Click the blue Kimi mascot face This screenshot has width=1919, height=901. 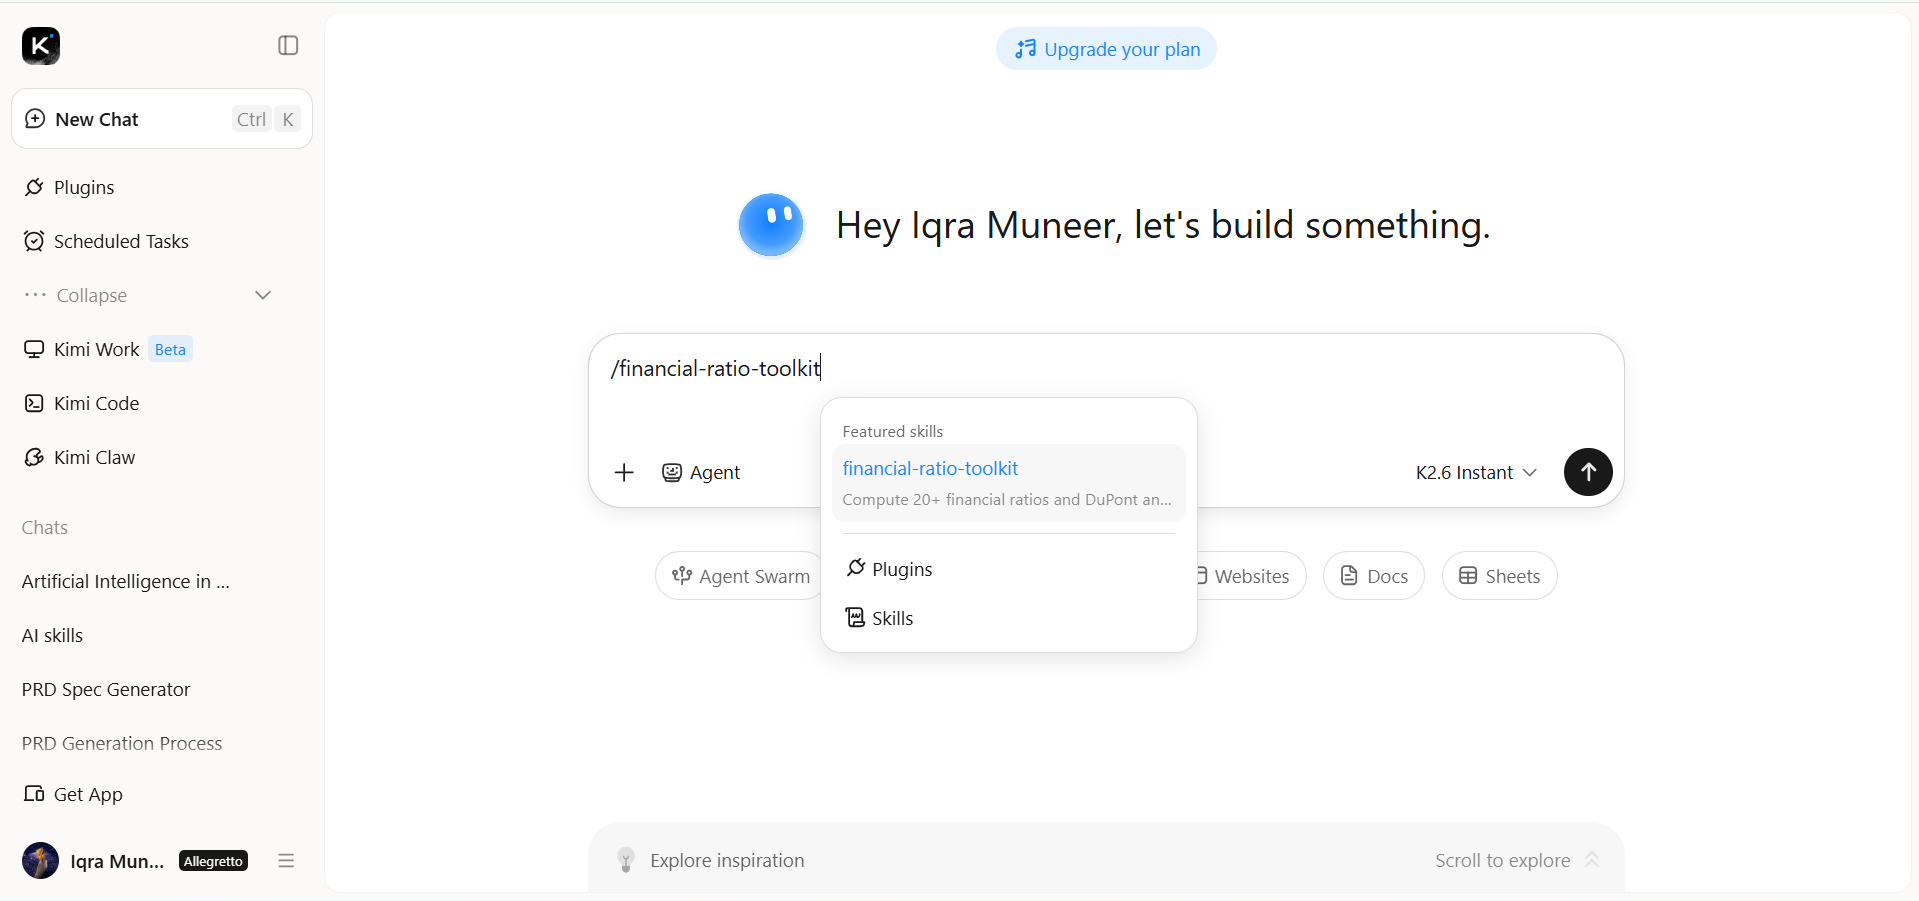point(771,225)
